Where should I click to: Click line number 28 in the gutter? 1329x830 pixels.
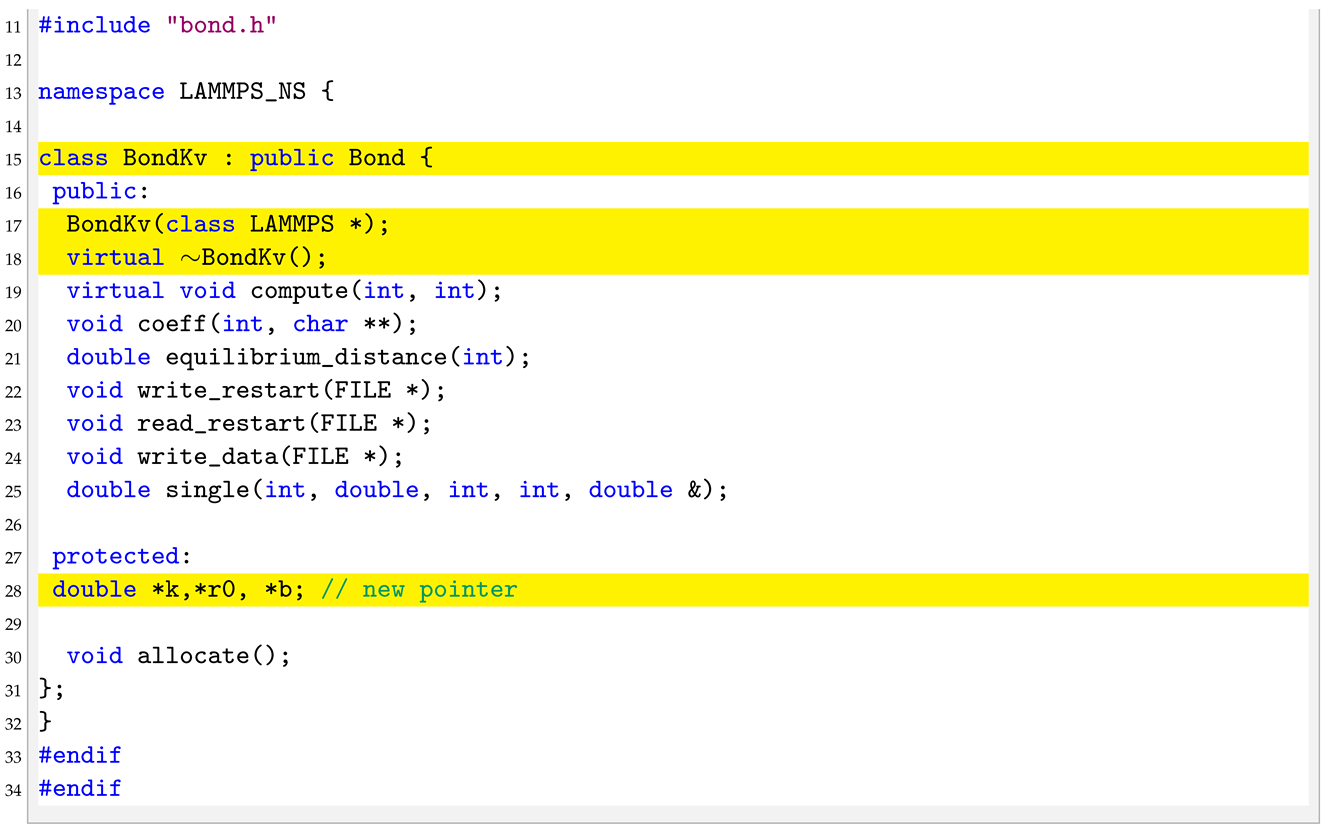[13, 591]
